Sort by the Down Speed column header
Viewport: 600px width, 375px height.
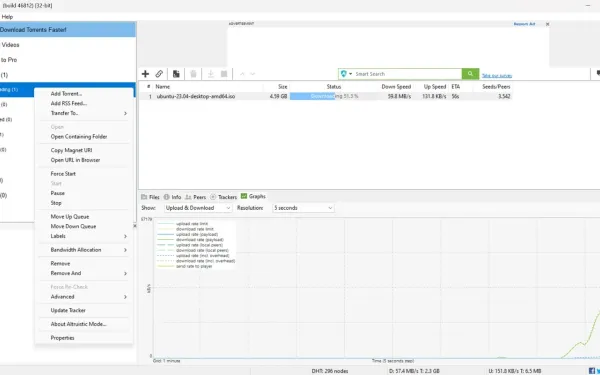pyautogui.click(x=396, y=87)
